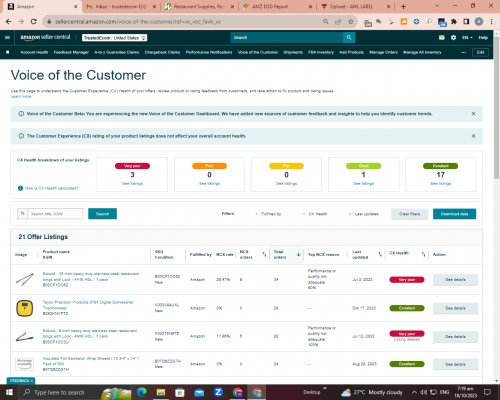Click the Clear filters button

point(410,214)
